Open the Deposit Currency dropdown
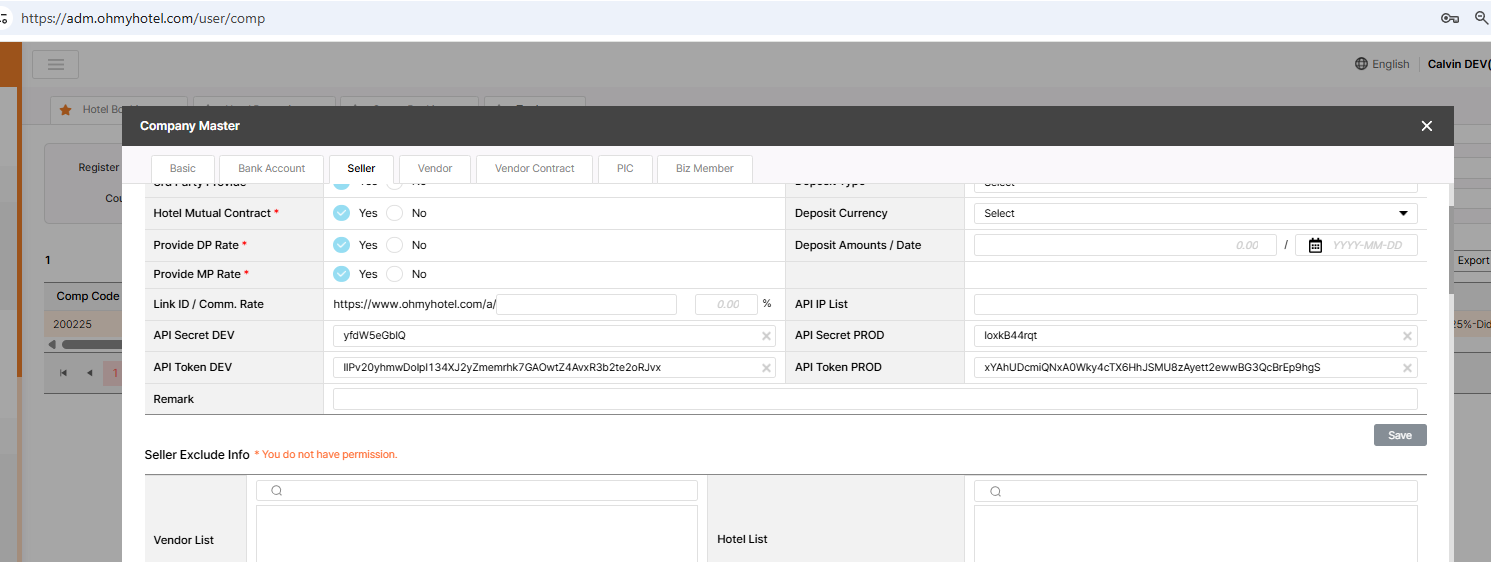This screenshot has width=1491, height=562. pos(1195,213)
